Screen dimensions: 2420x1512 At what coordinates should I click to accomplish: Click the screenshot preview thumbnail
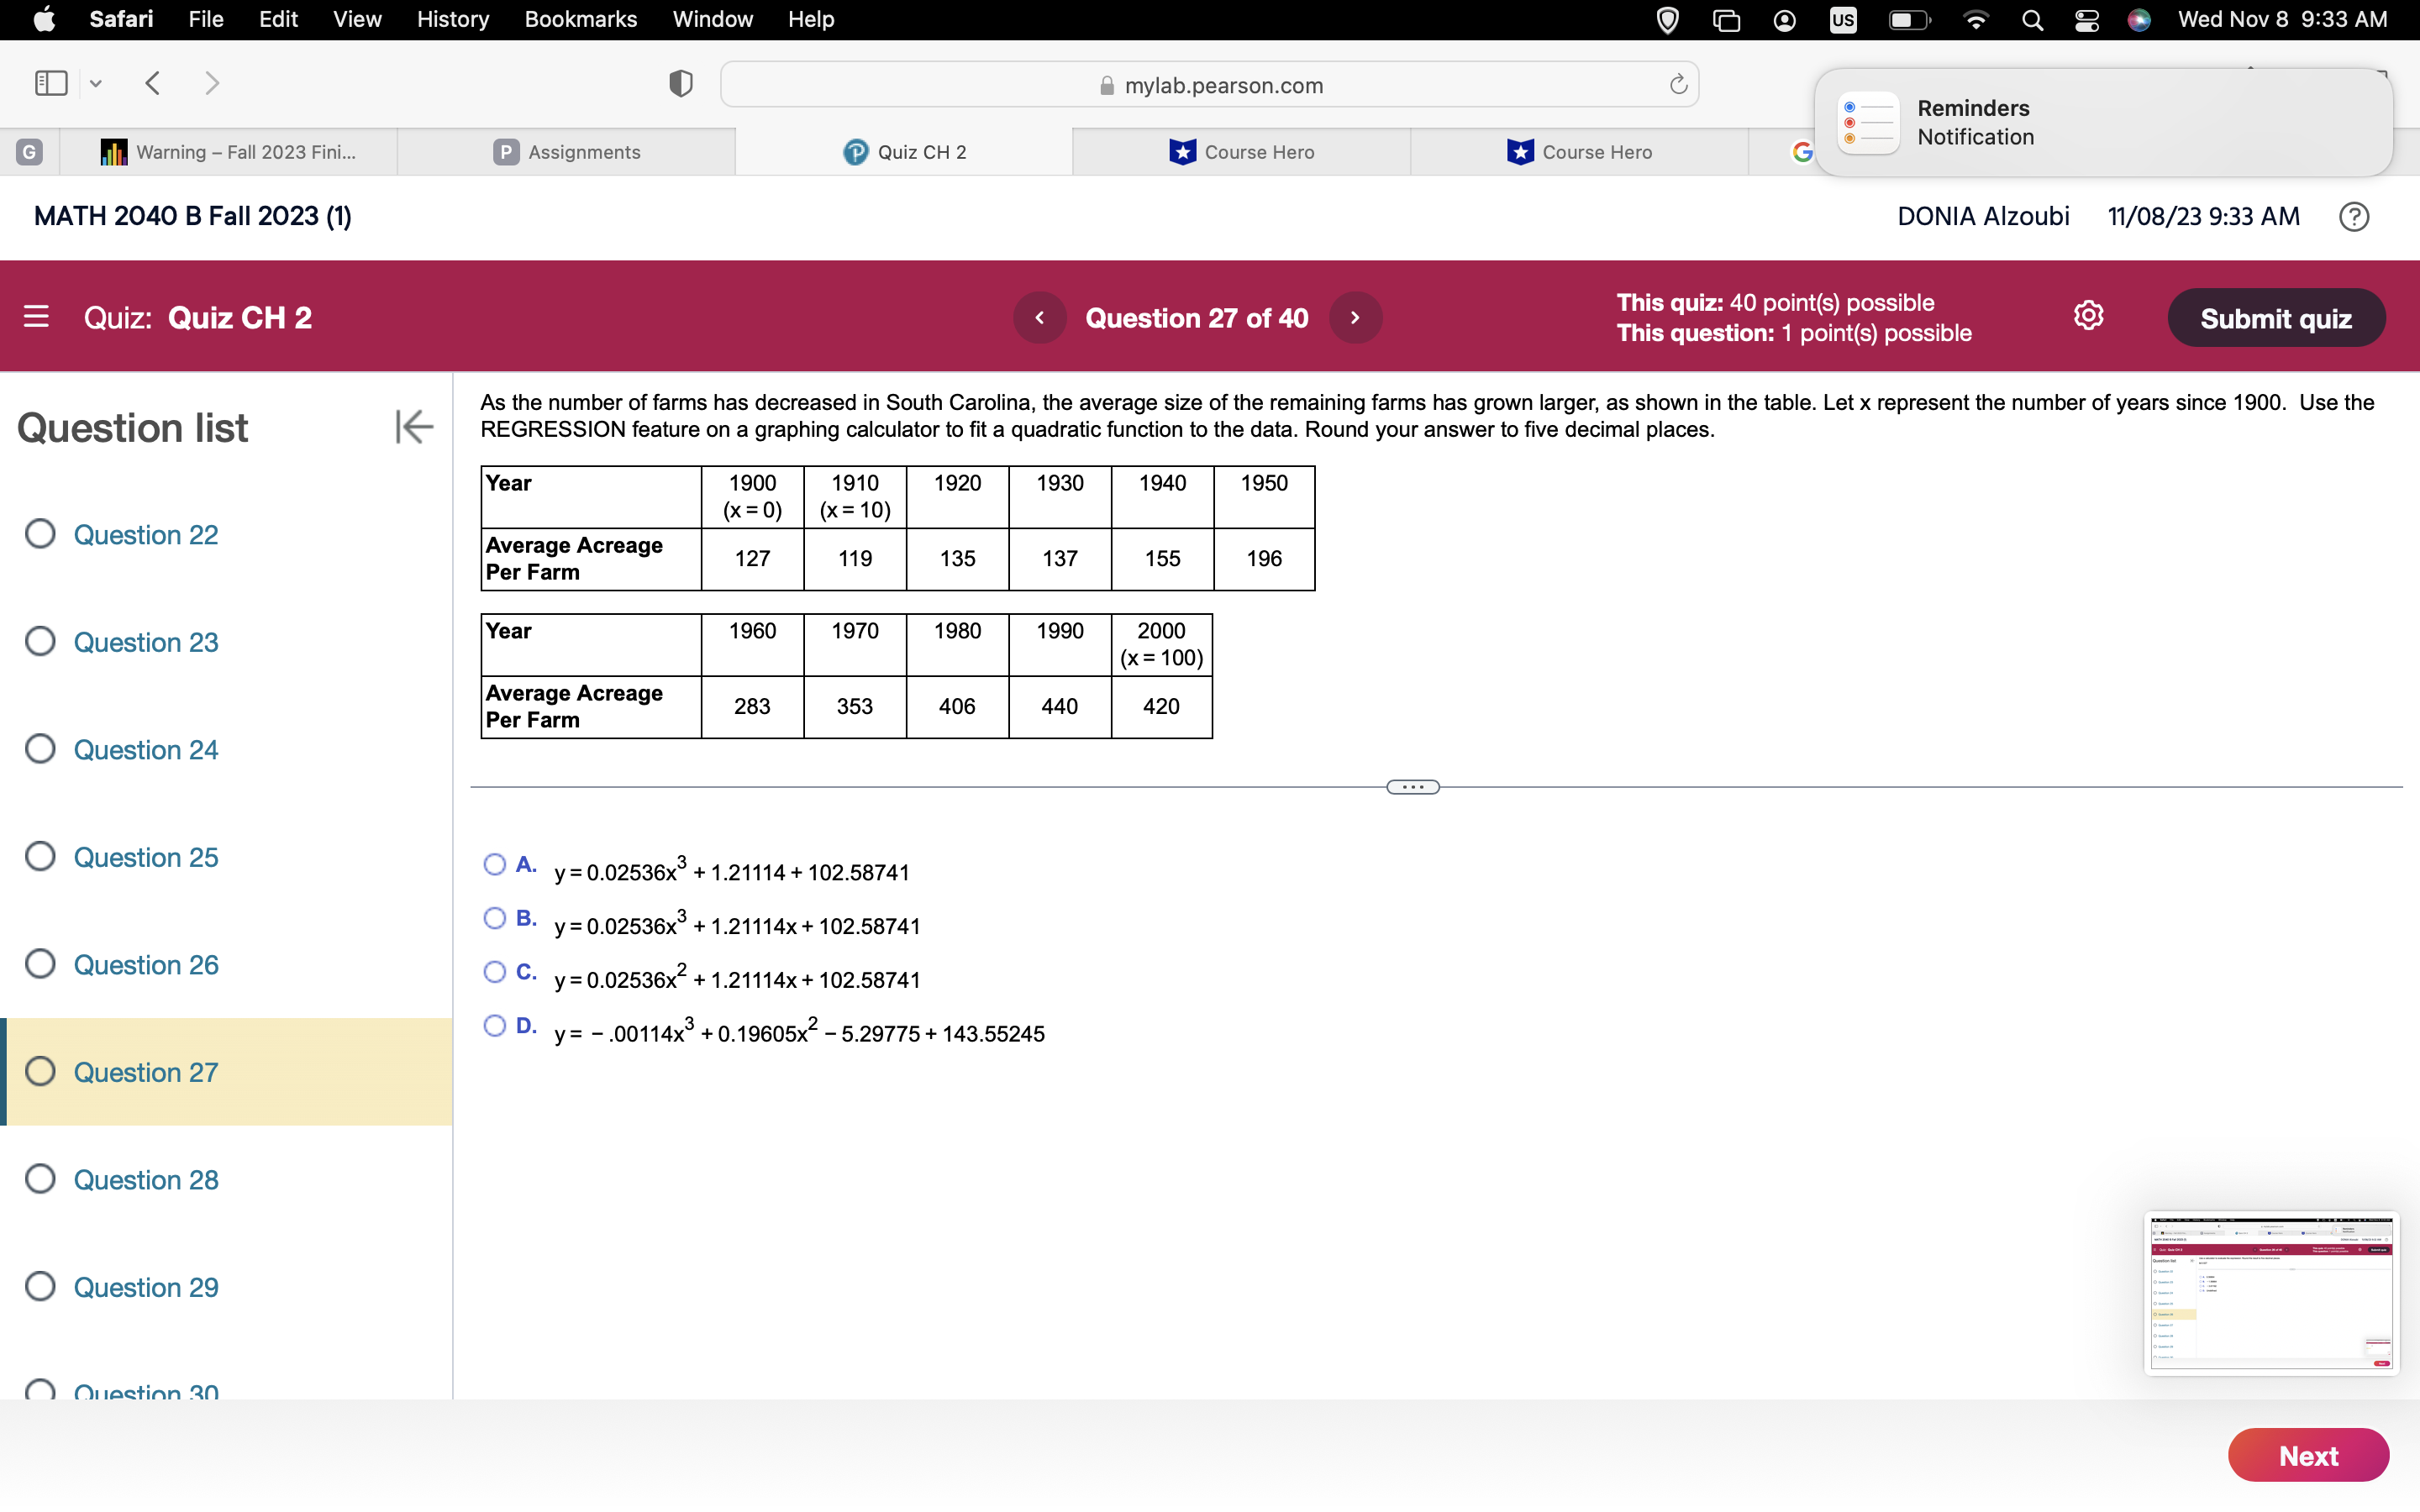pyautogui.click(x=2270, y=1293)
